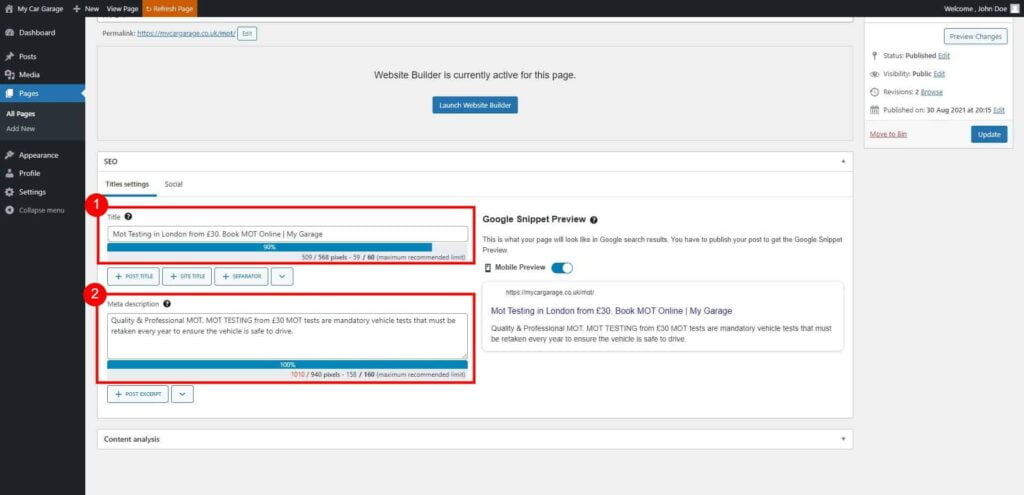Insert the Site Title tag
Image resolution: width=1024 pixels, height=495 pixels.
click(x=186, y=276)
